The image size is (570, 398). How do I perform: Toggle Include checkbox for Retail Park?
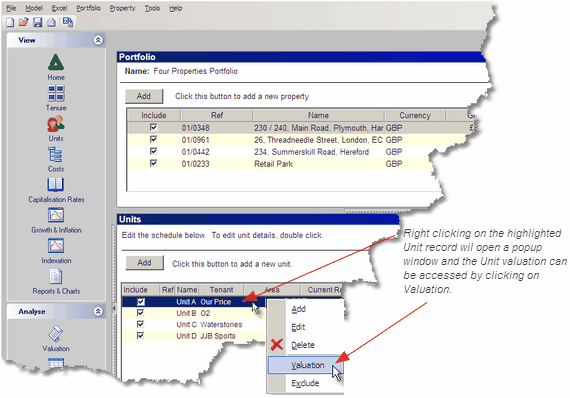153,163
